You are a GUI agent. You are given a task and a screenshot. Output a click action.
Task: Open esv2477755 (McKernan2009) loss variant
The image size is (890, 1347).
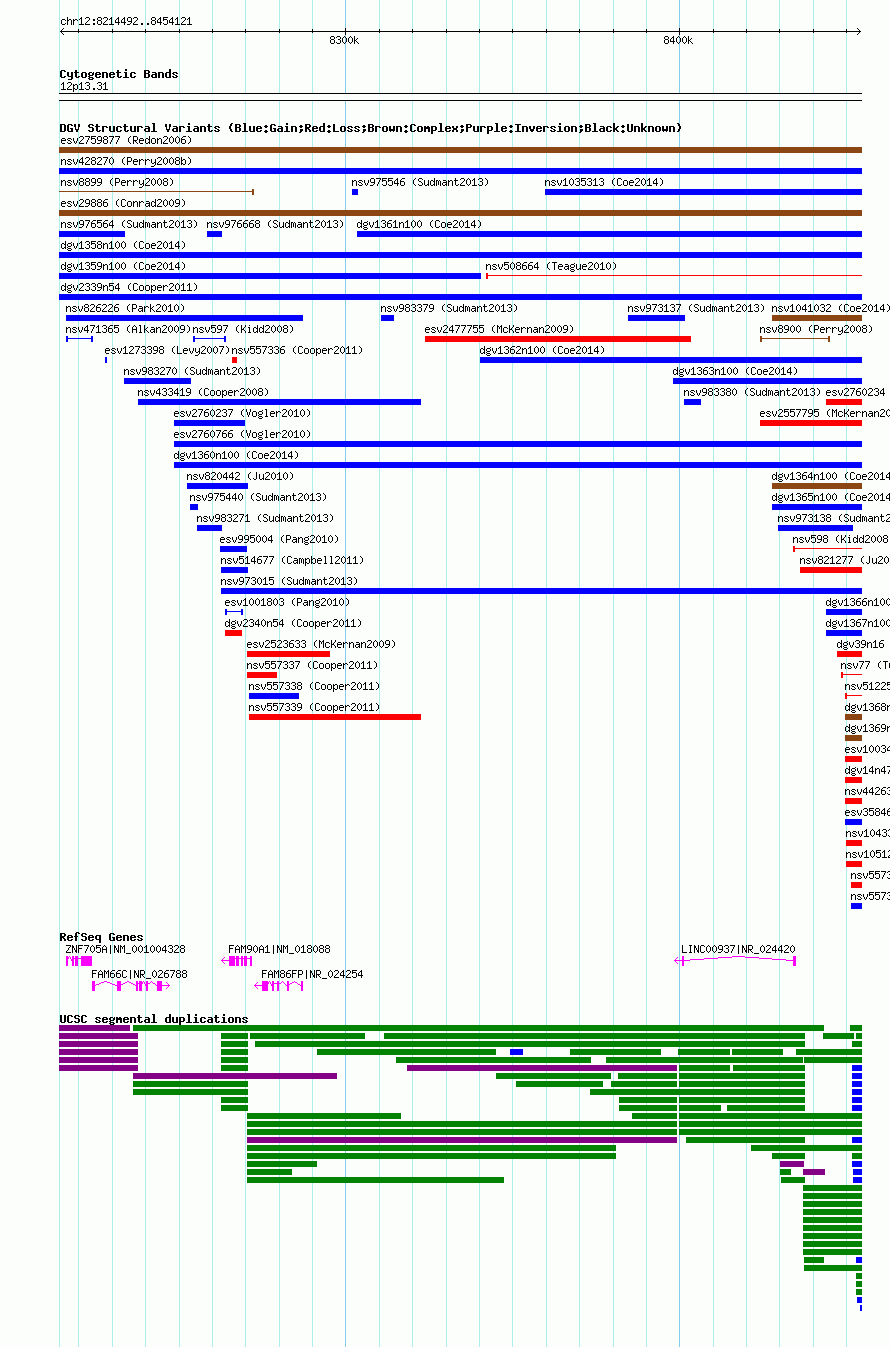click(x=558, y=339)
